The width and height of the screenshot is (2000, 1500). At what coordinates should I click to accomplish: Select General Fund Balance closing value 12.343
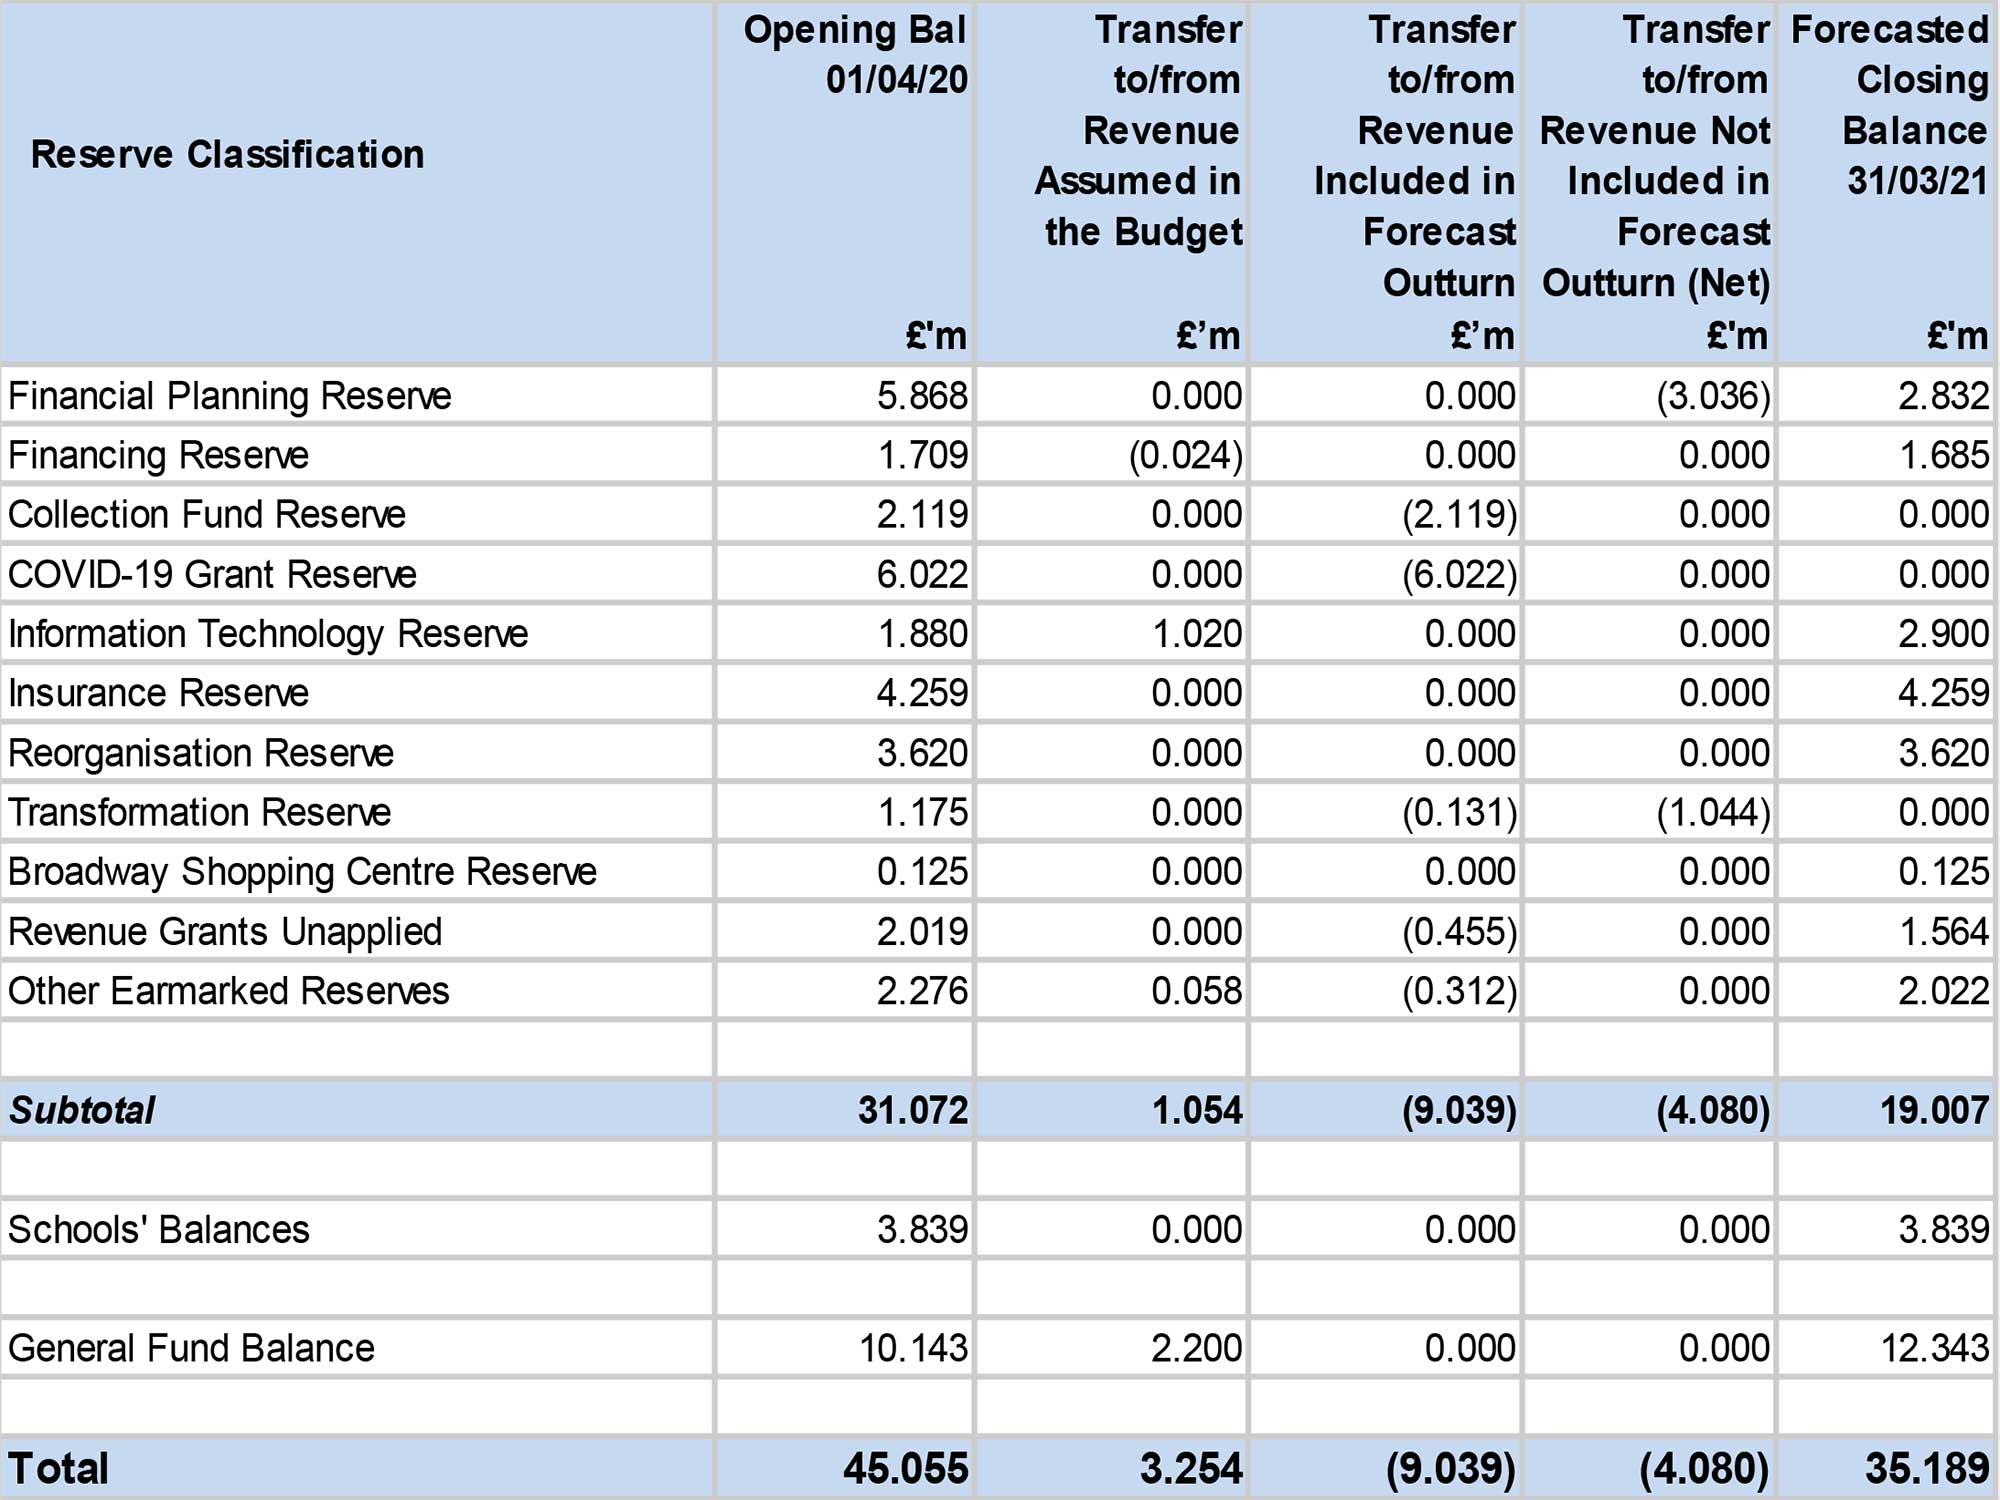(1934, 1348)
